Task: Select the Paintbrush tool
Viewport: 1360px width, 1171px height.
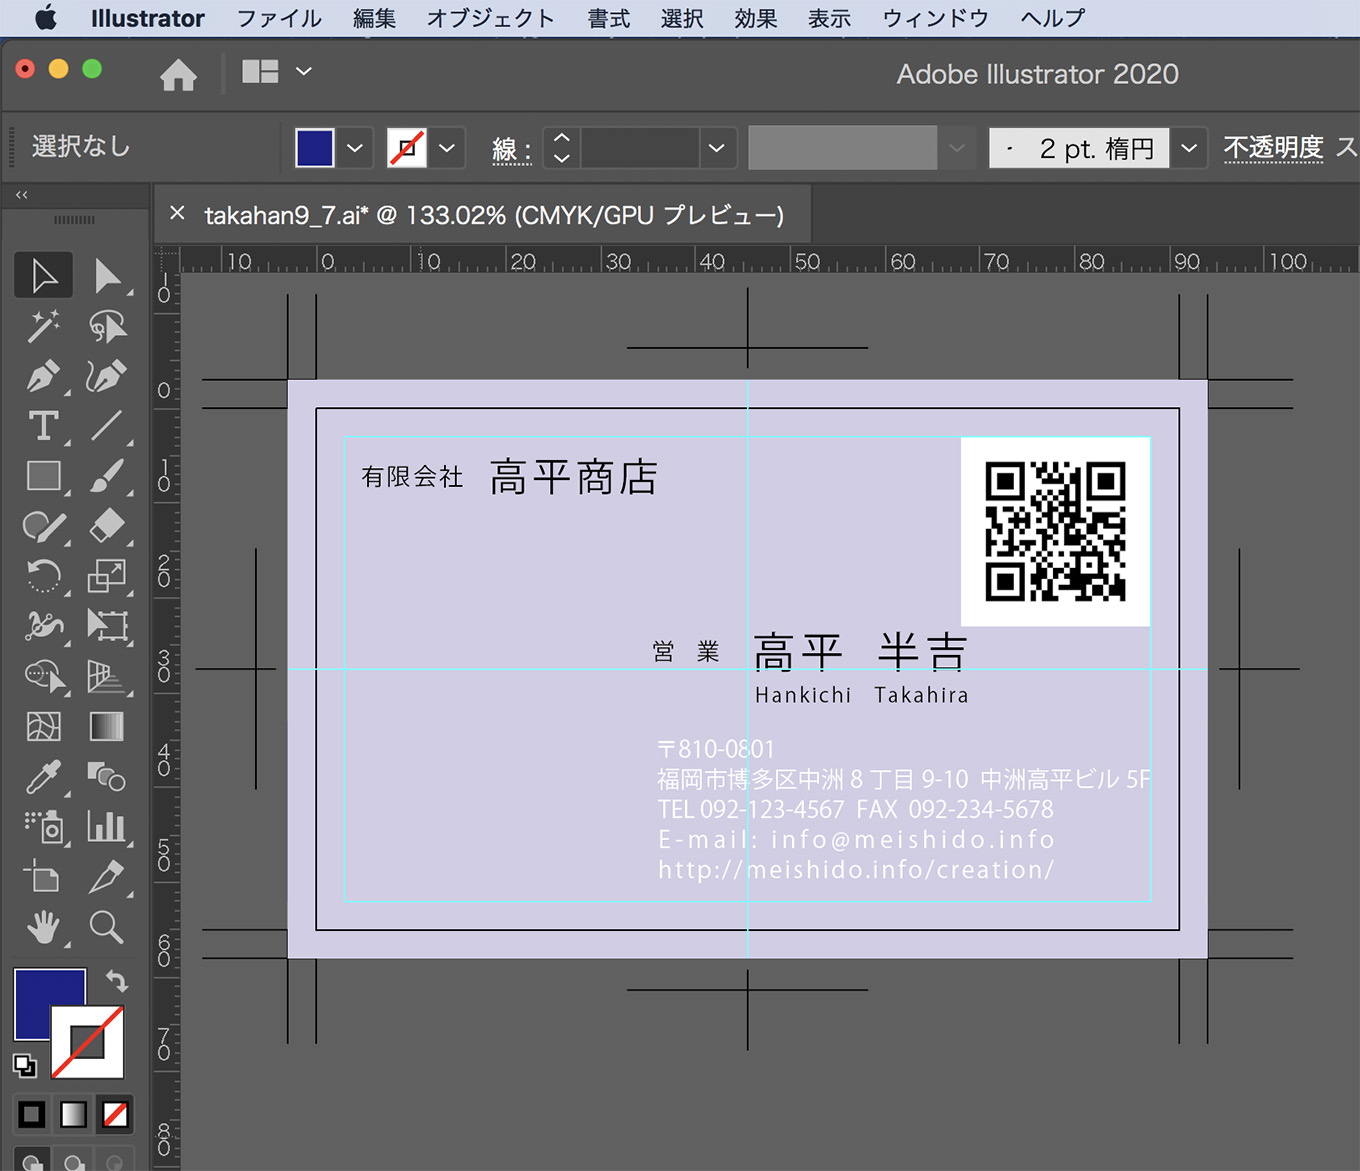Action: click(x=107, y=476)
